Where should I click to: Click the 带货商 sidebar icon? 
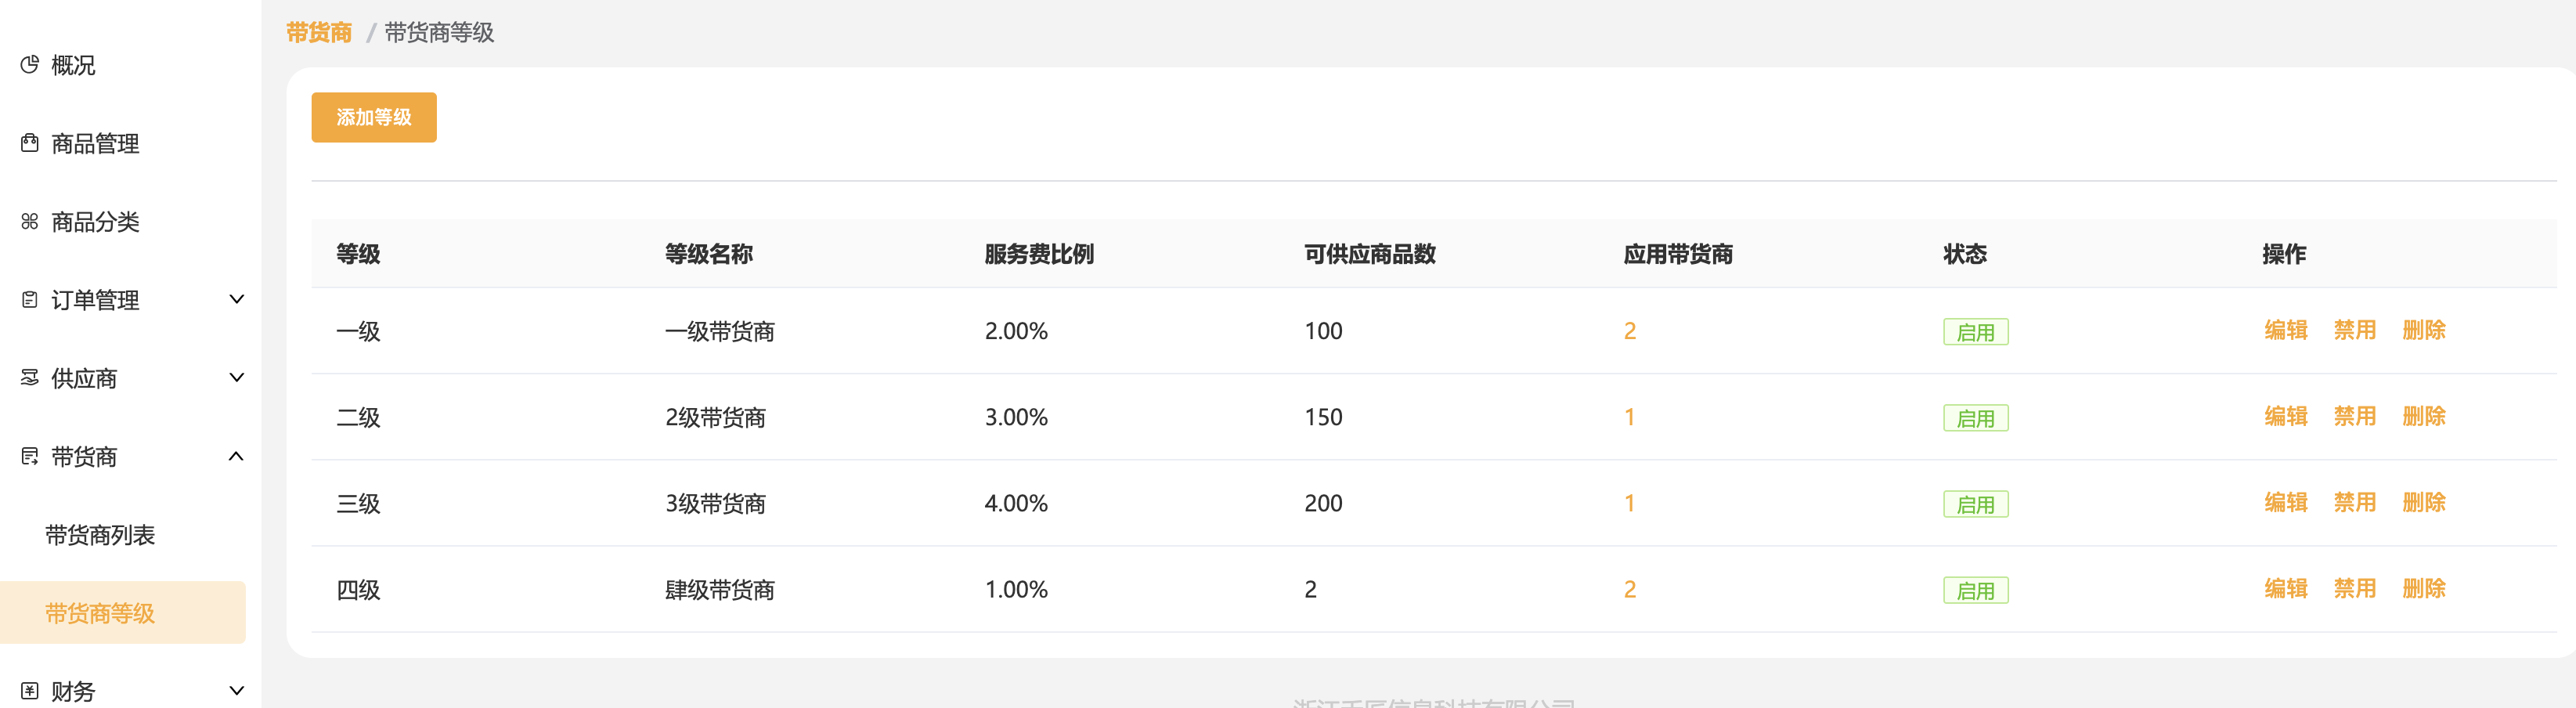pyautogui.click(x=30, y=457)
